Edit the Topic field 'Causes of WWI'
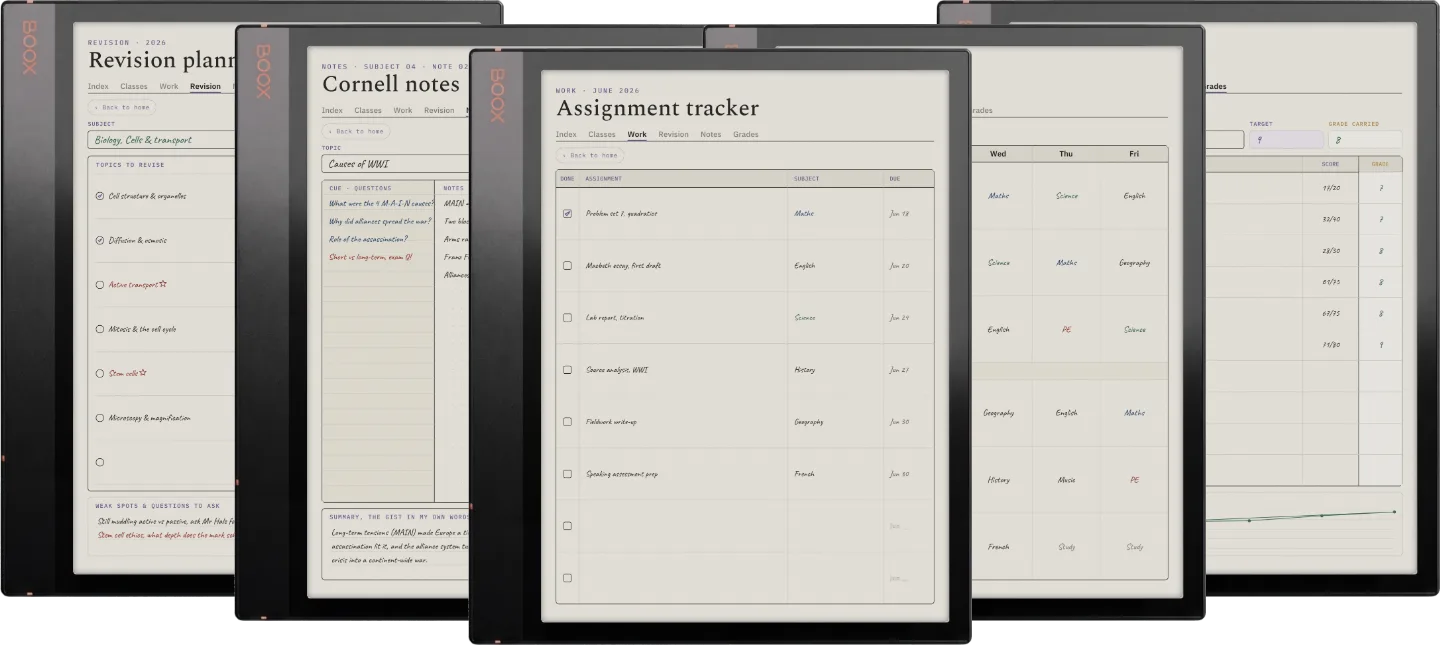The width and height of the screenshot is (1440, 646). coord(395,164)
